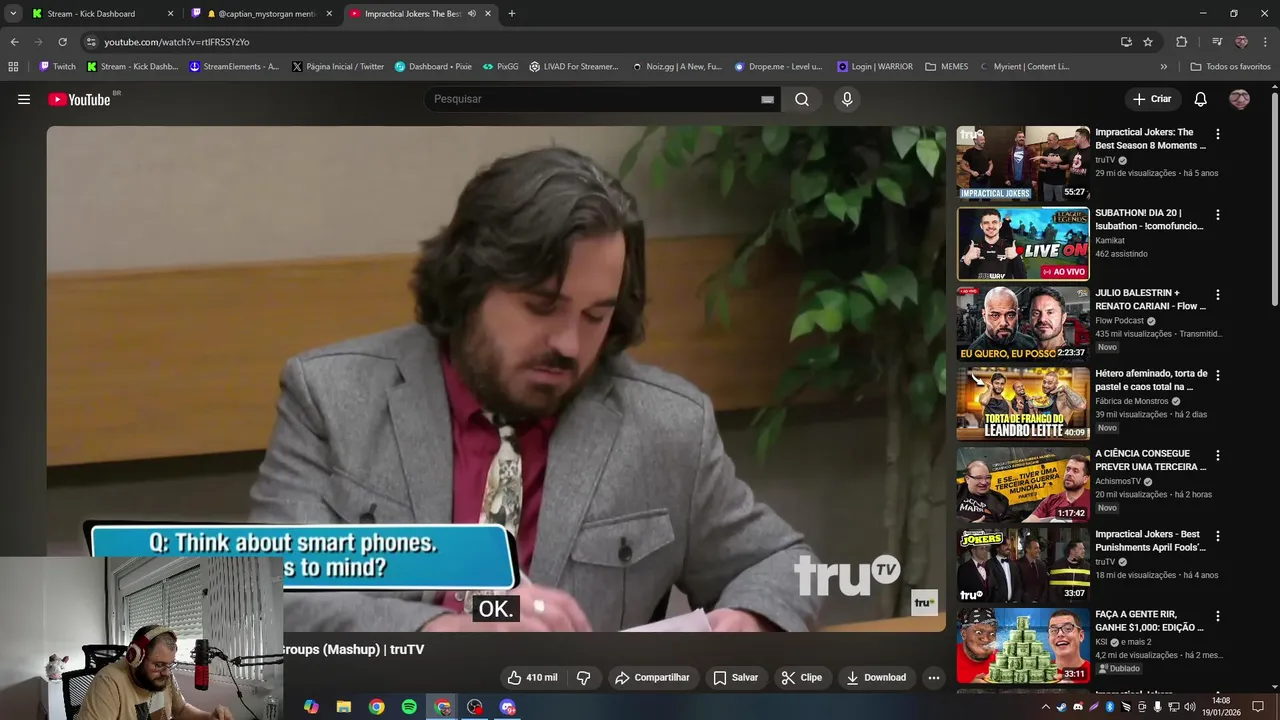The image size is (1280, 720).
Task: Click the truTV channel badge on video
Action: click(924, 602)
